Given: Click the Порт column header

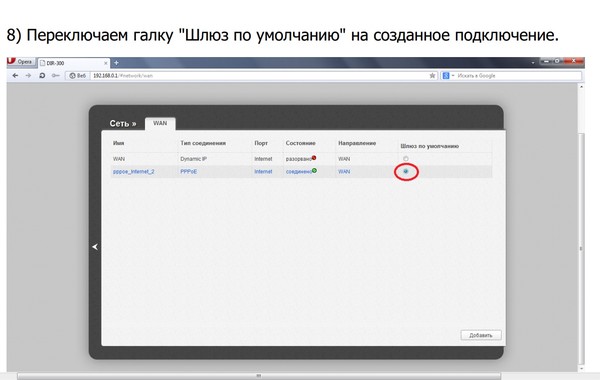Looking at the screenshot, I should click(x=261, y=143).
